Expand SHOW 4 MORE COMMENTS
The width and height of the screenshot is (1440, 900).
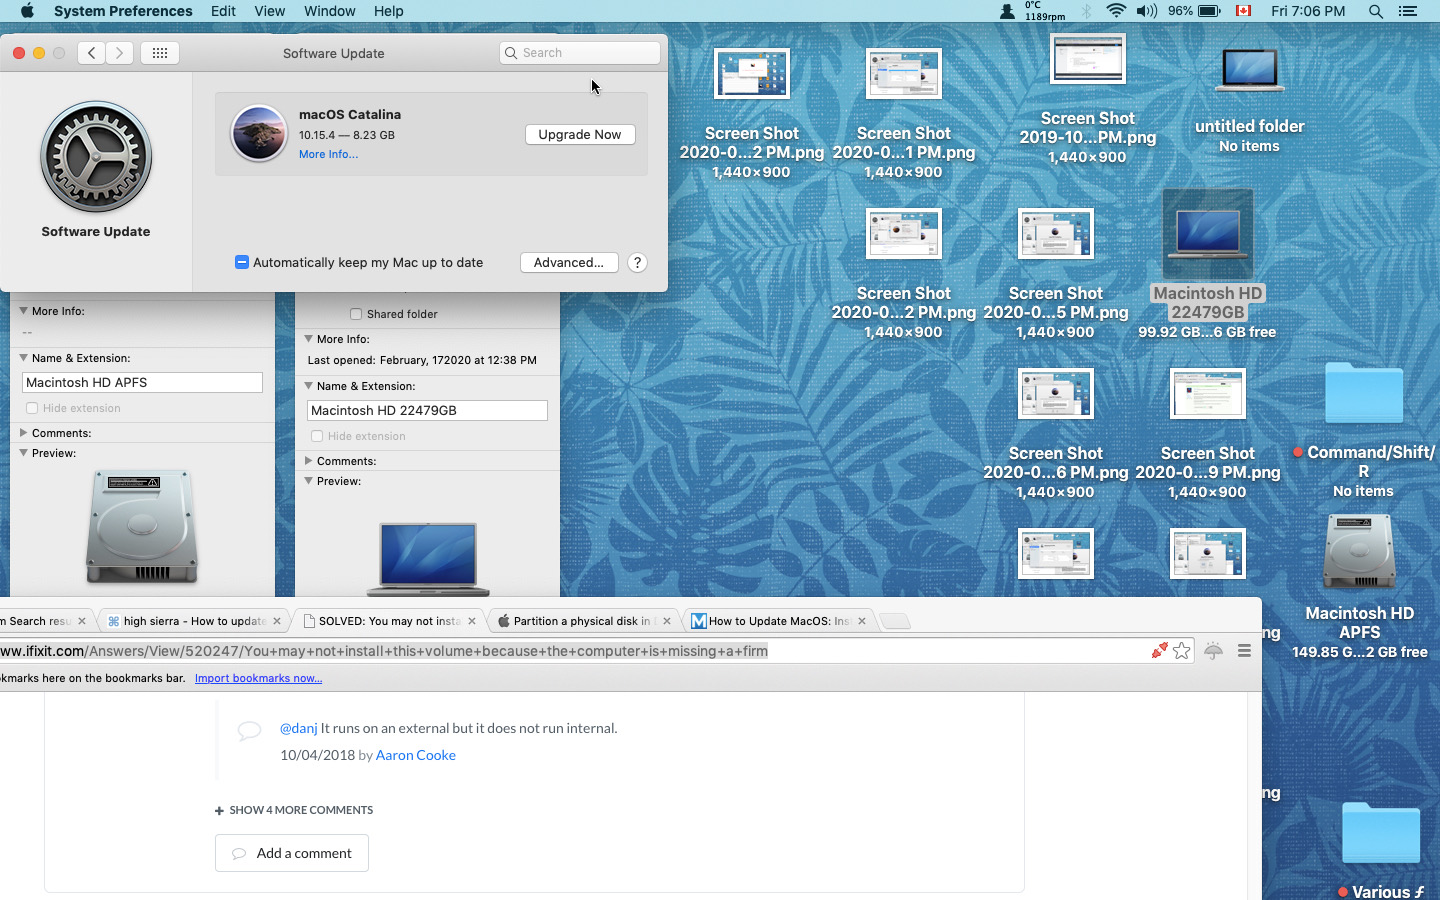(294, 810)
